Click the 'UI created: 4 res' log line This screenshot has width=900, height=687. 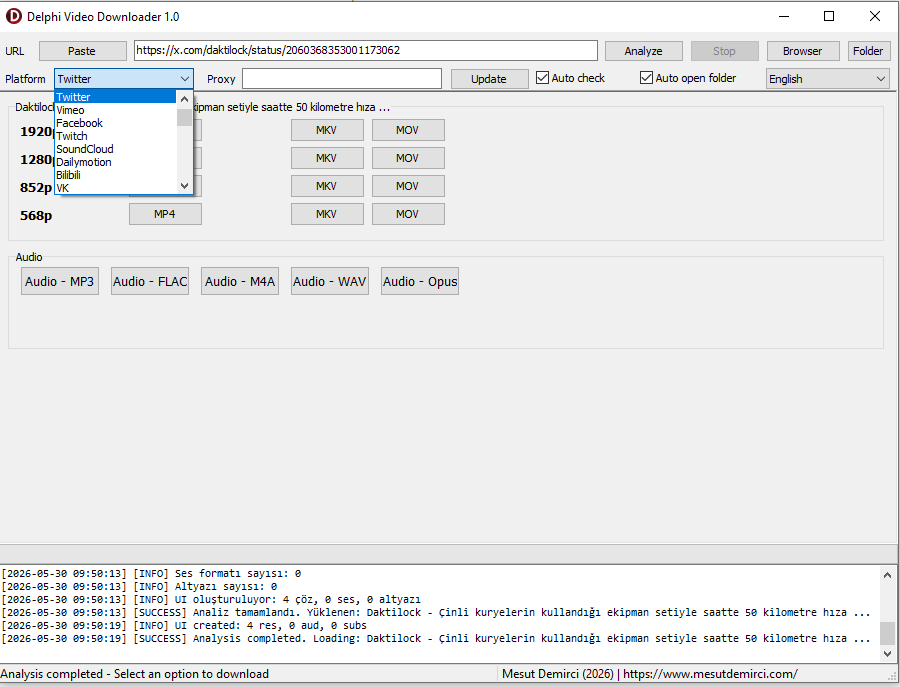(184, 626)
